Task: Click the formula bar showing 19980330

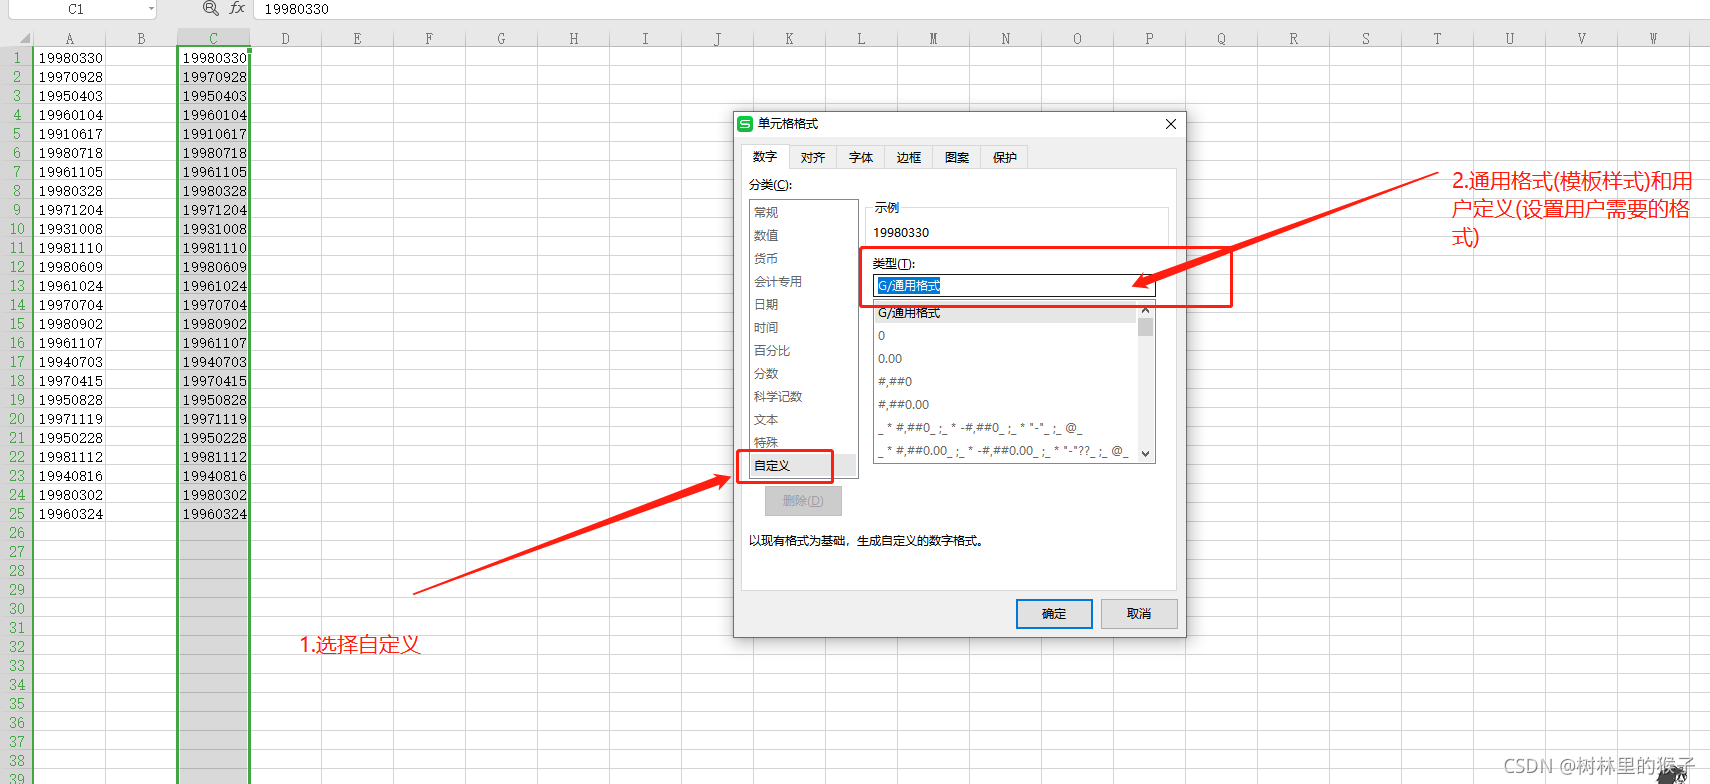Action: pyautogui.click(x=980, y=9)
